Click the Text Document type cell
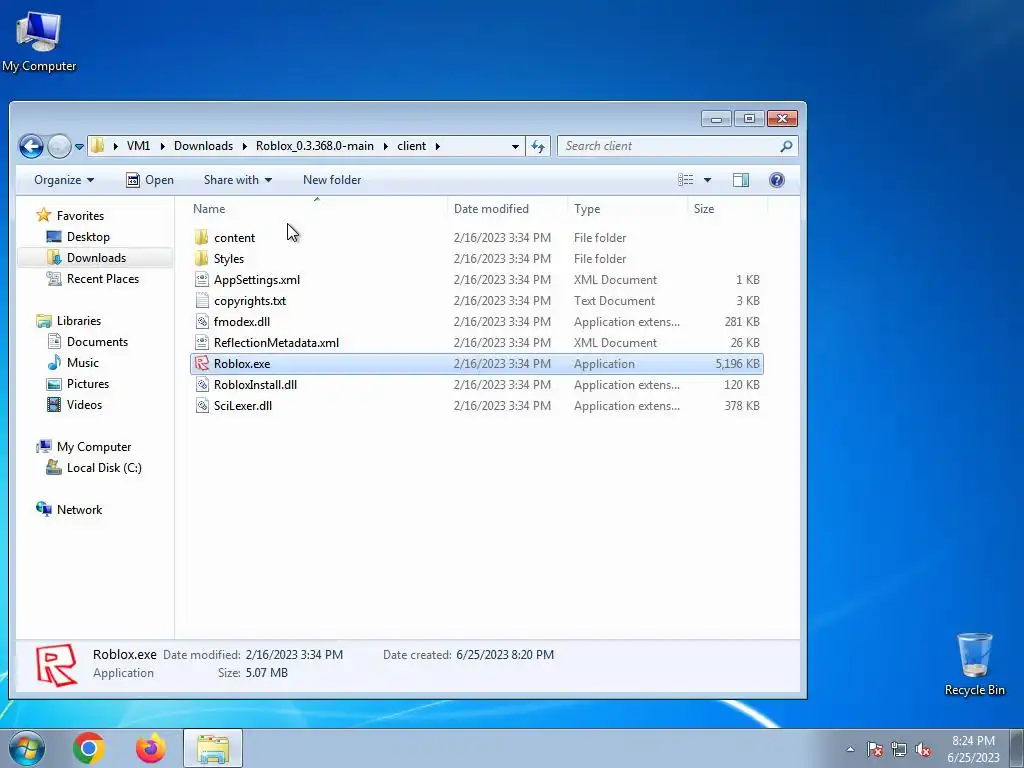1024x768 pixels. click(x=614, y=300)
